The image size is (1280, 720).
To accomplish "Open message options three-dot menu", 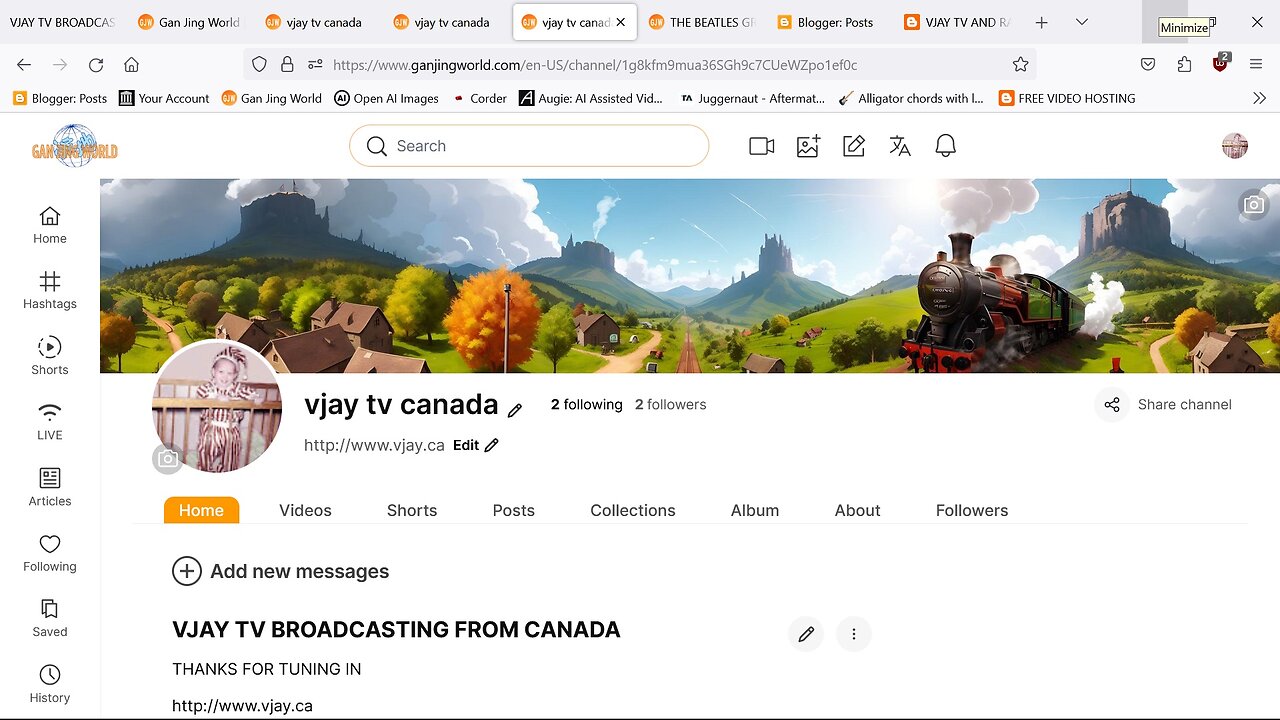I will 854,634.
